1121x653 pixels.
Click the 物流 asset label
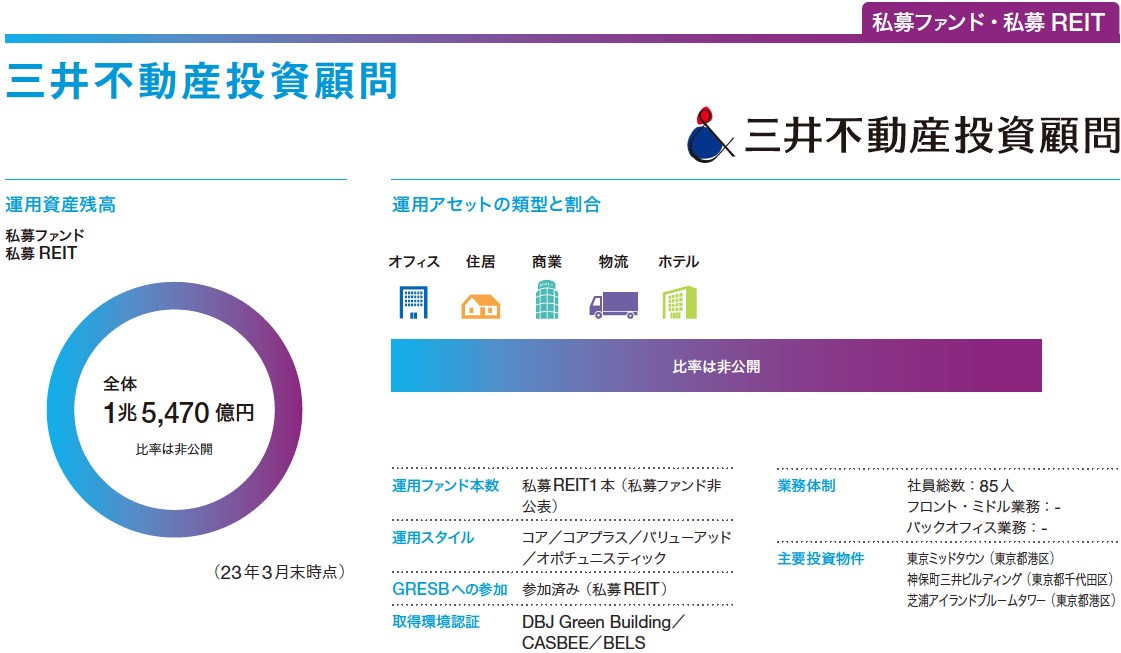click(613, 262)
